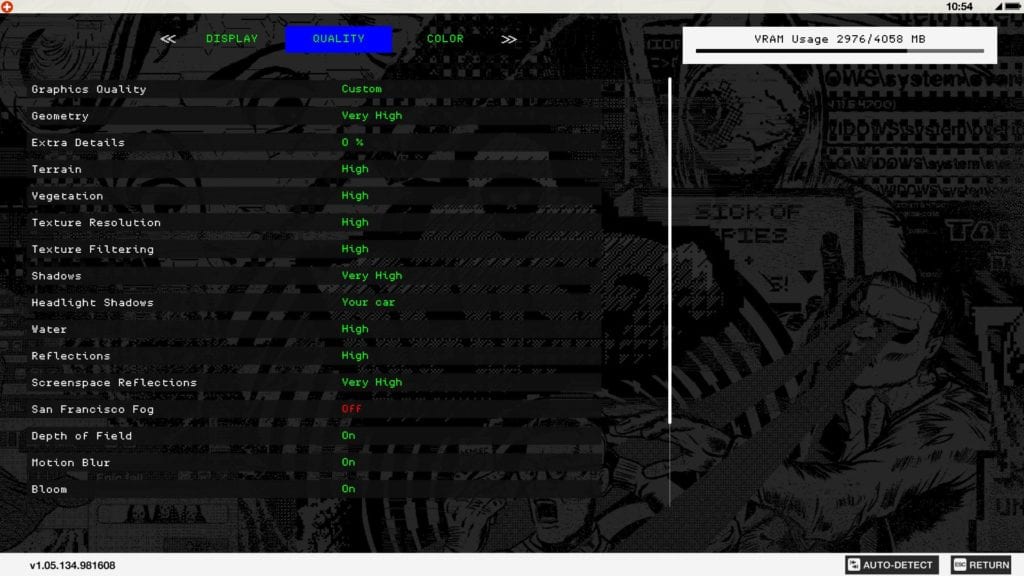Click the next tab double-arrow icon
Image resolution: width=1024 pixels, height=576 pixels.
click(509, 39)
